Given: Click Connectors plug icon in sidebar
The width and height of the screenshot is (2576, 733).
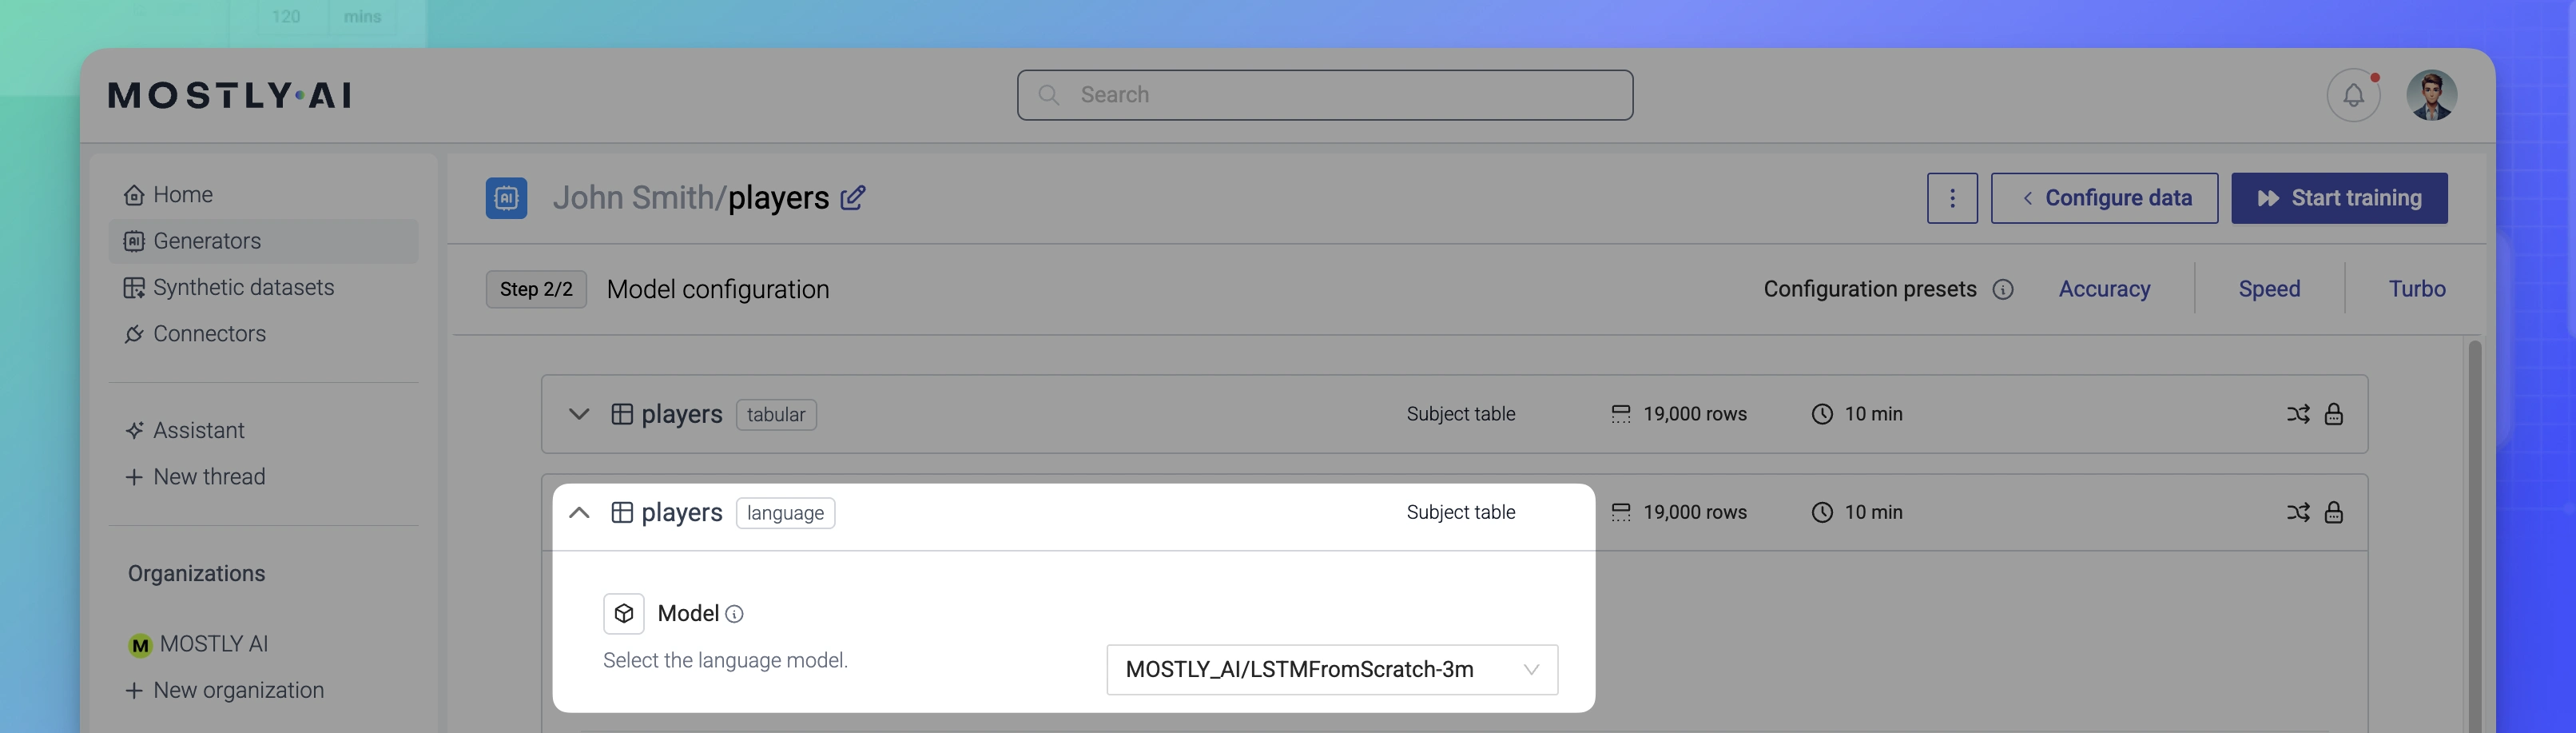Looking at the screenshot, I should 134,334.
